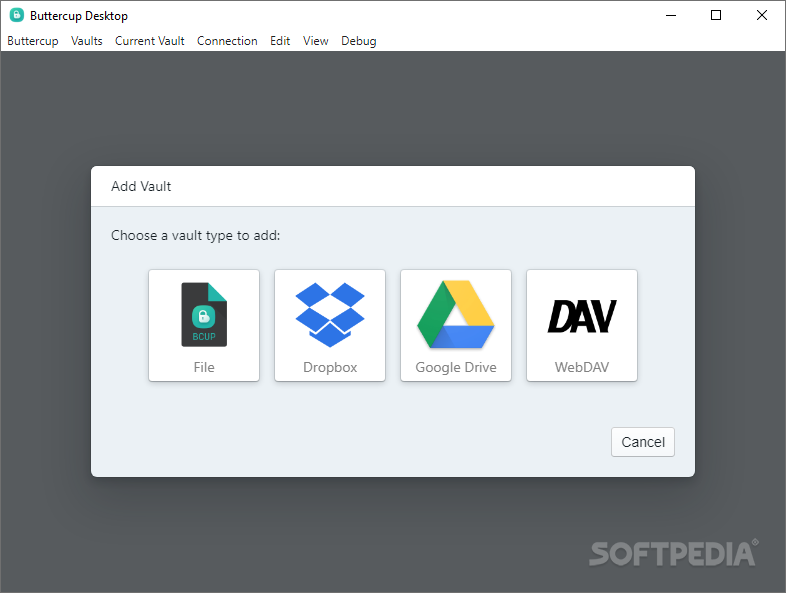Choose the BCUP File vault icon
Viewport: 786px width, 593px height.
tap(204, 315)
